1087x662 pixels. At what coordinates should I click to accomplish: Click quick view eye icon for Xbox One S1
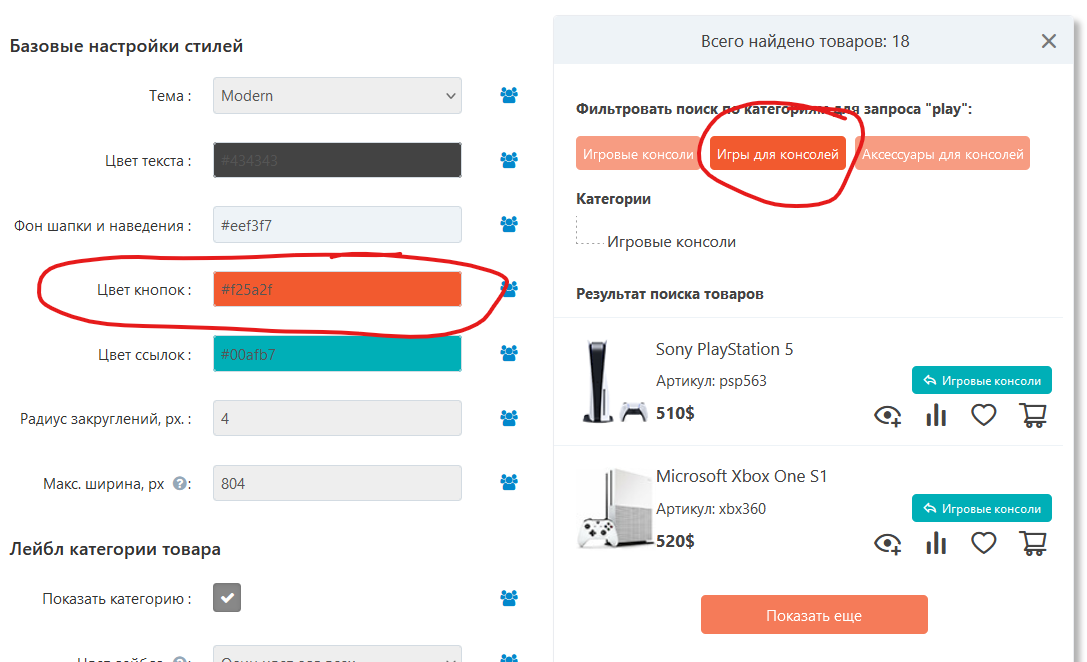[x=888, y=543]
